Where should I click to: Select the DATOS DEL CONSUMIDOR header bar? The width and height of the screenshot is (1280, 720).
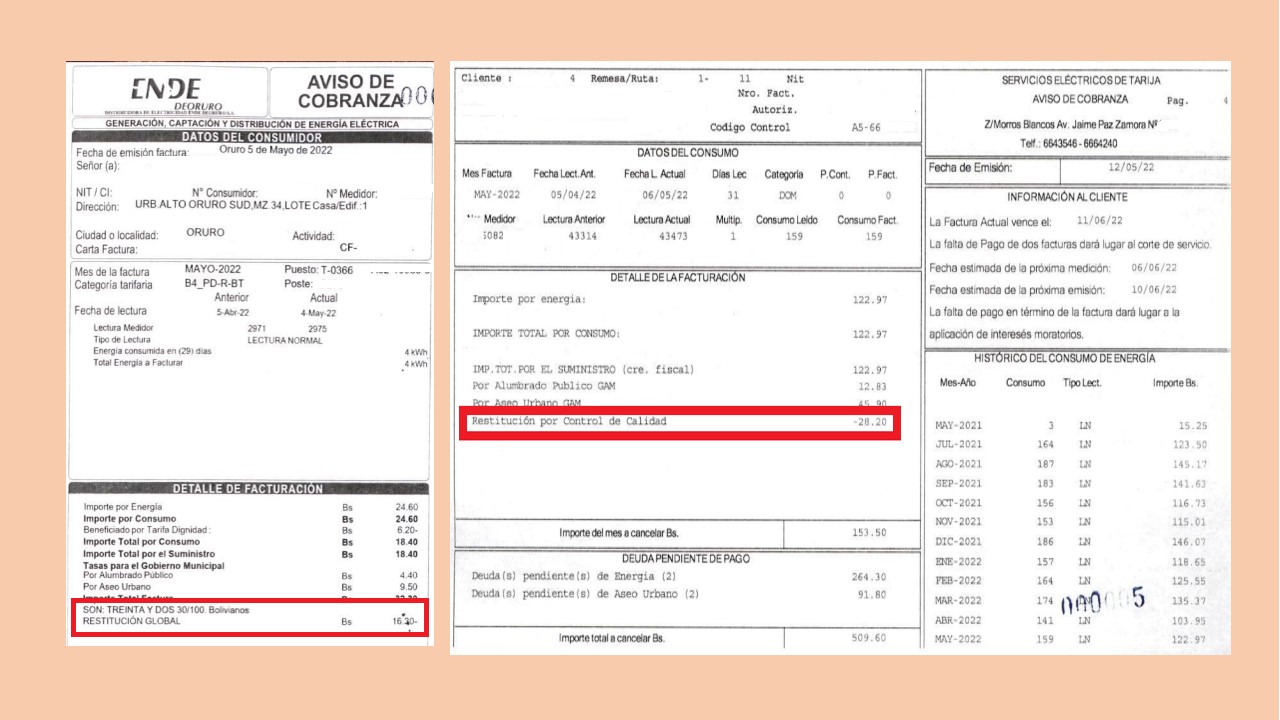point(251,137)
